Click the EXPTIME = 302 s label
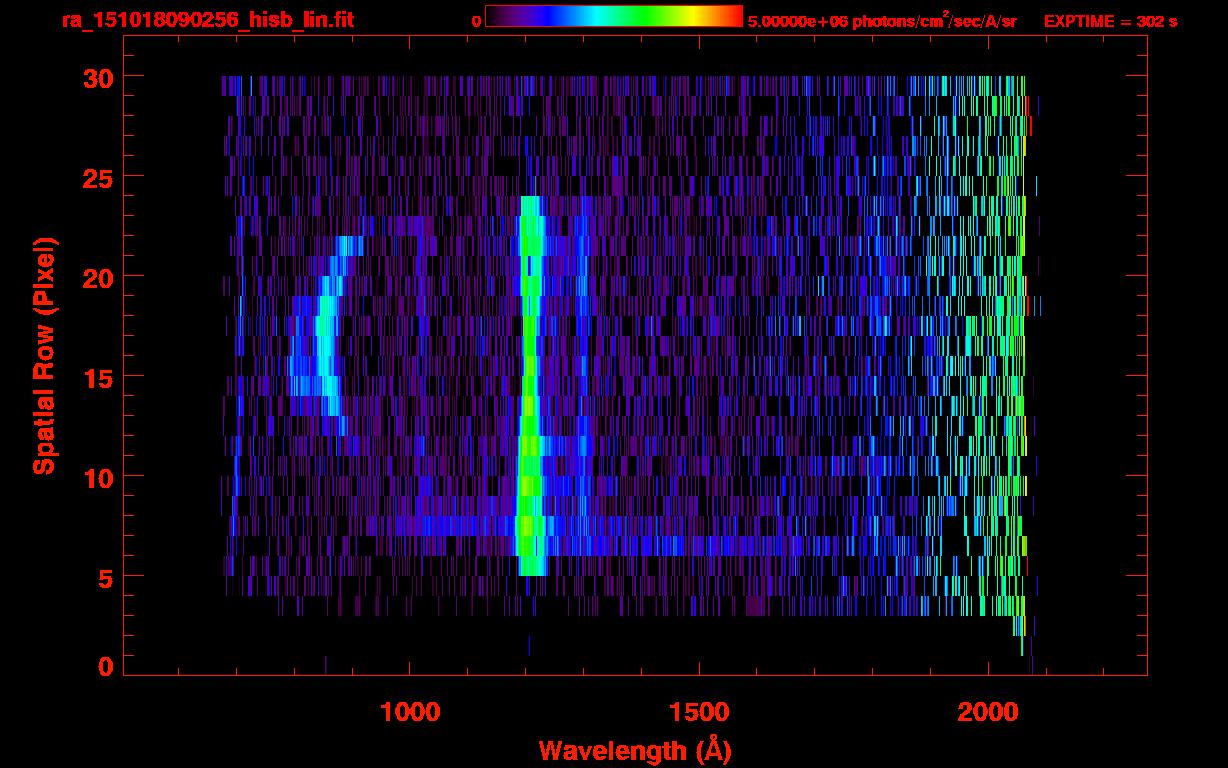 pos(1110,21)
